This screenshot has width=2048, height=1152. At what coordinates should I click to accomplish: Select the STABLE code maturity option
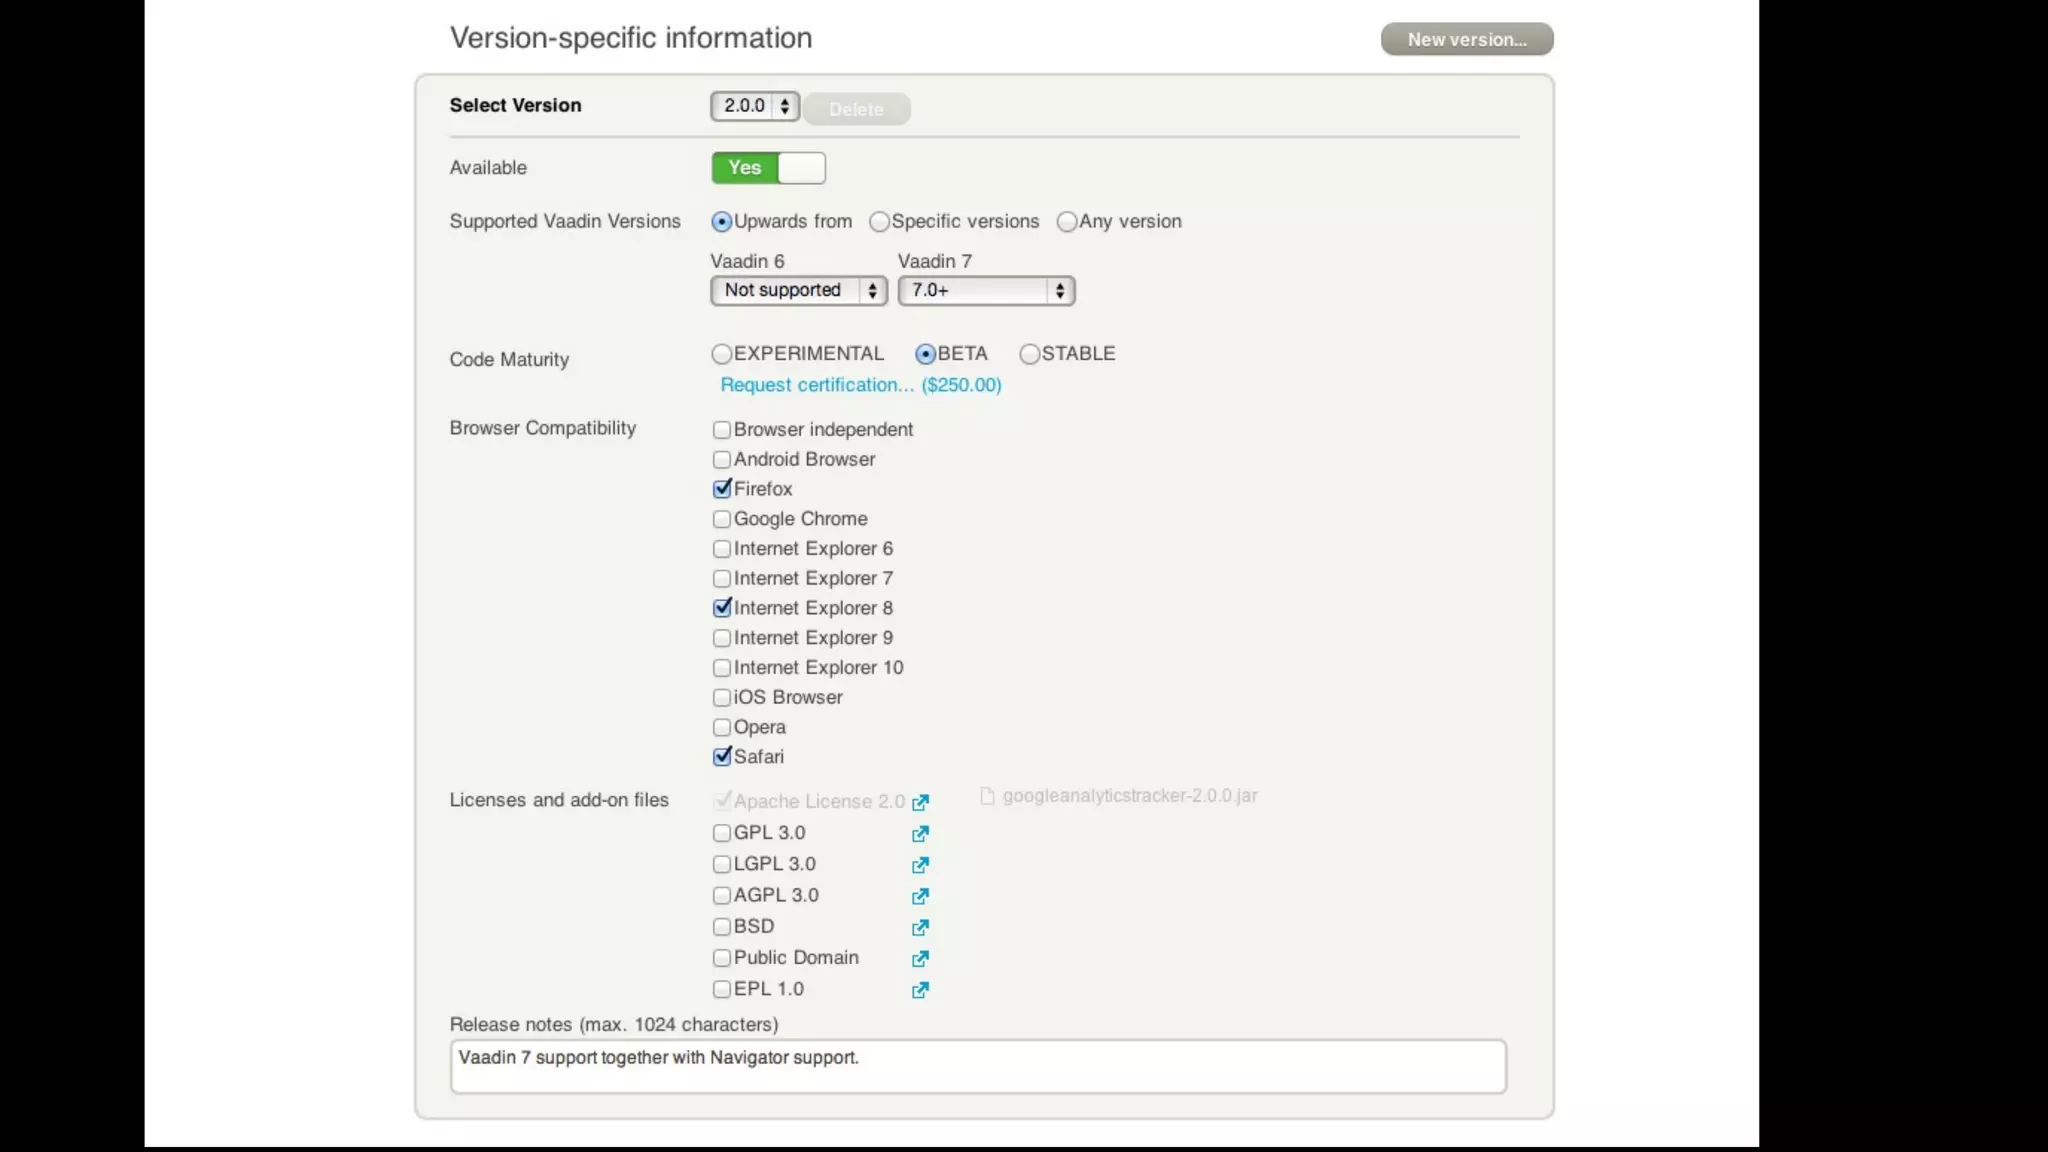click(x=1030, y=354)
